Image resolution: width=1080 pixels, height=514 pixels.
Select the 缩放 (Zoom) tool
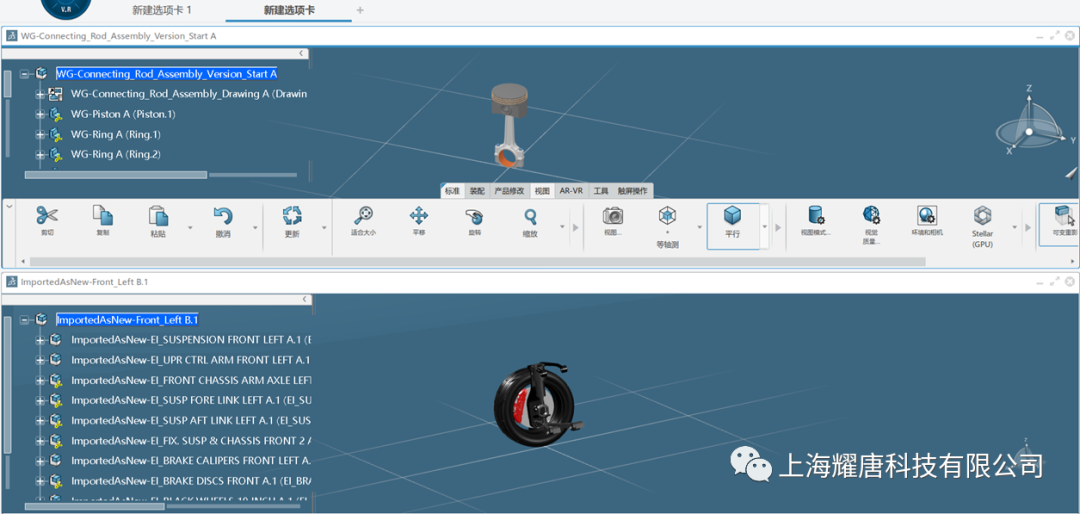pyautogui.click(x=530, y=216)
